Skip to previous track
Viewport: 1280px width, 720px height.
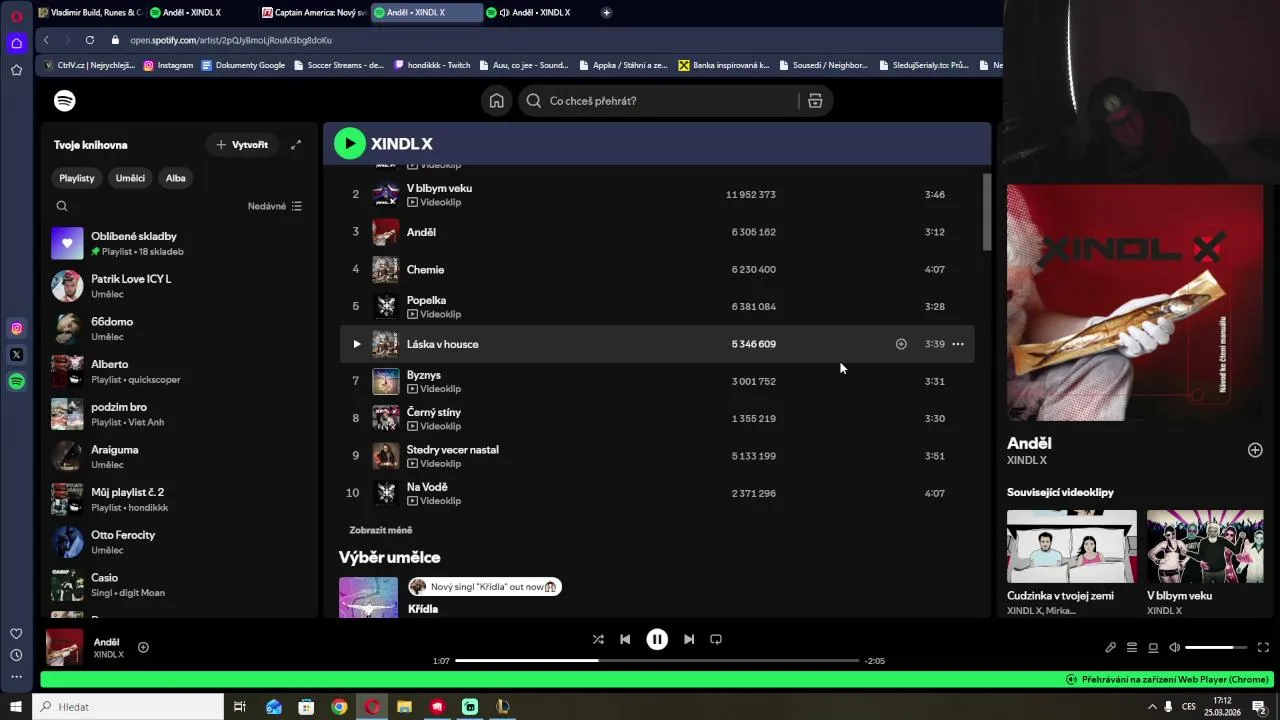[x=625, y=639]
